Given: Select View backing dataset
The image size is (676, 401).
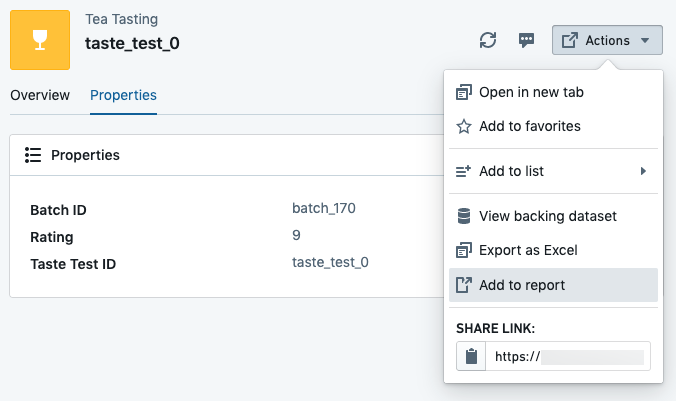Looking at the screenshot, I should point(553,216).
